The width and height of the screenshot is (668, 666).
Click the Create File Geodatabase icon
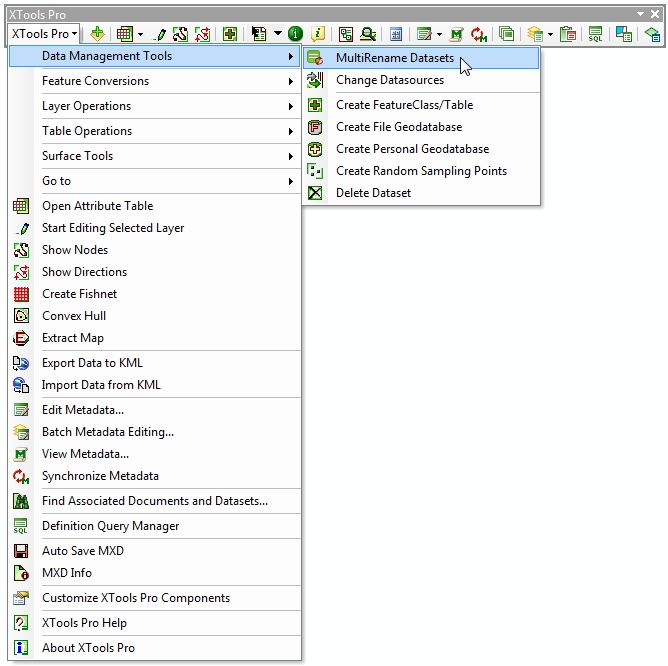[x=315, y=127]
